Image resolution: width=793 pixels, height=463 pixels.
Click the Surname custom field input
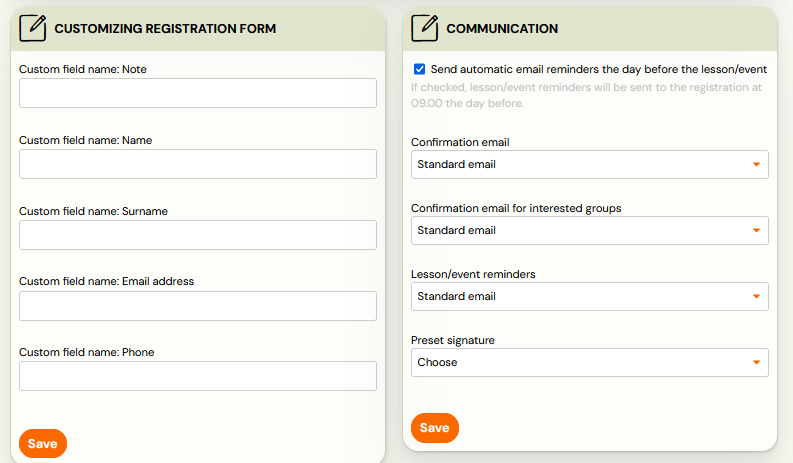pos(198,235)
